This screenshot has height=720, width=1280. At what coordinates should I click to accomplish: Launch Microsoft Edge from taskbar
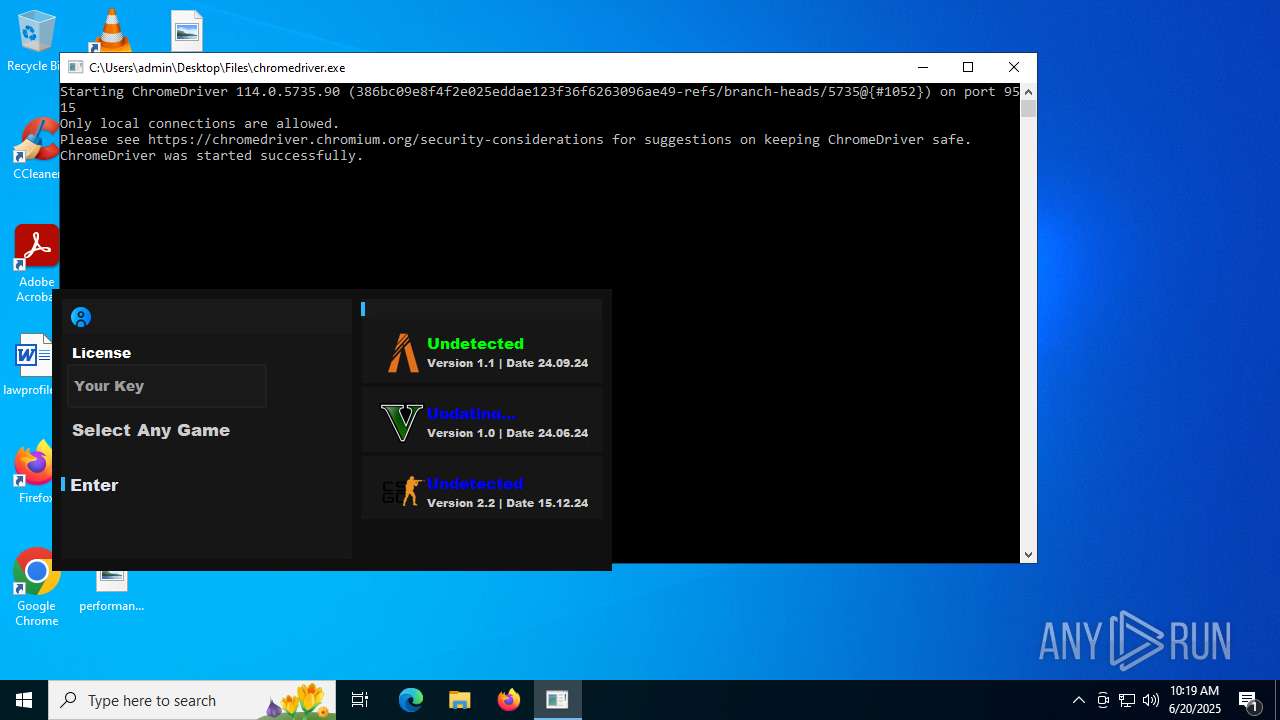coord(411,700)
